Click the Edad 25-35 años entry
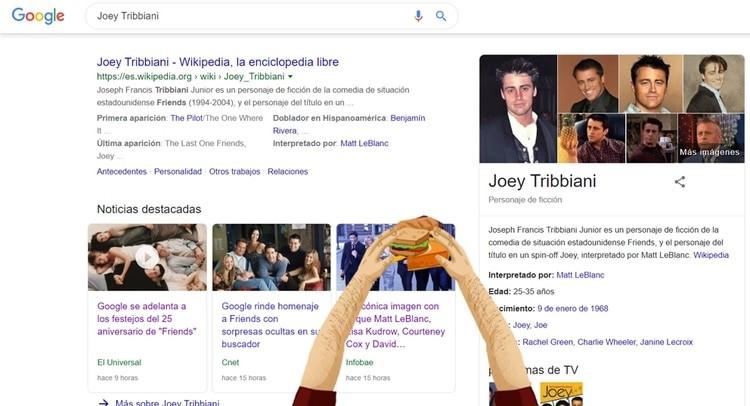This screenshot has width=750, height=406. click(x=521, y=292)
